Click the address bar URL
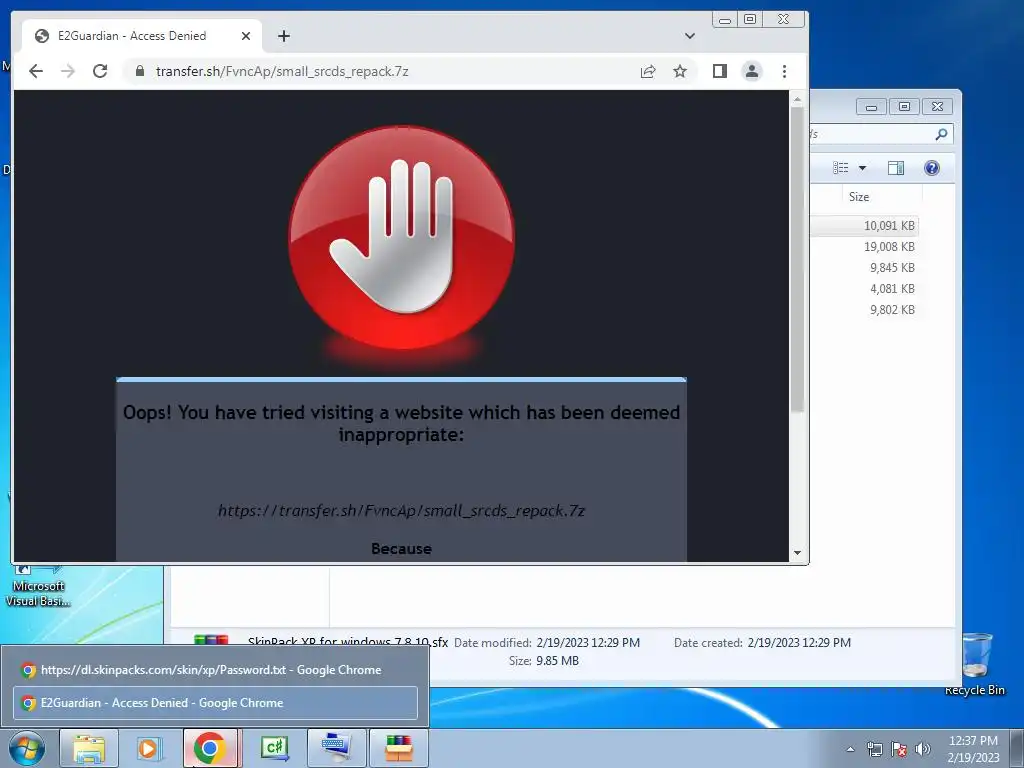The image size is (1024, 768). pos(282,71)
